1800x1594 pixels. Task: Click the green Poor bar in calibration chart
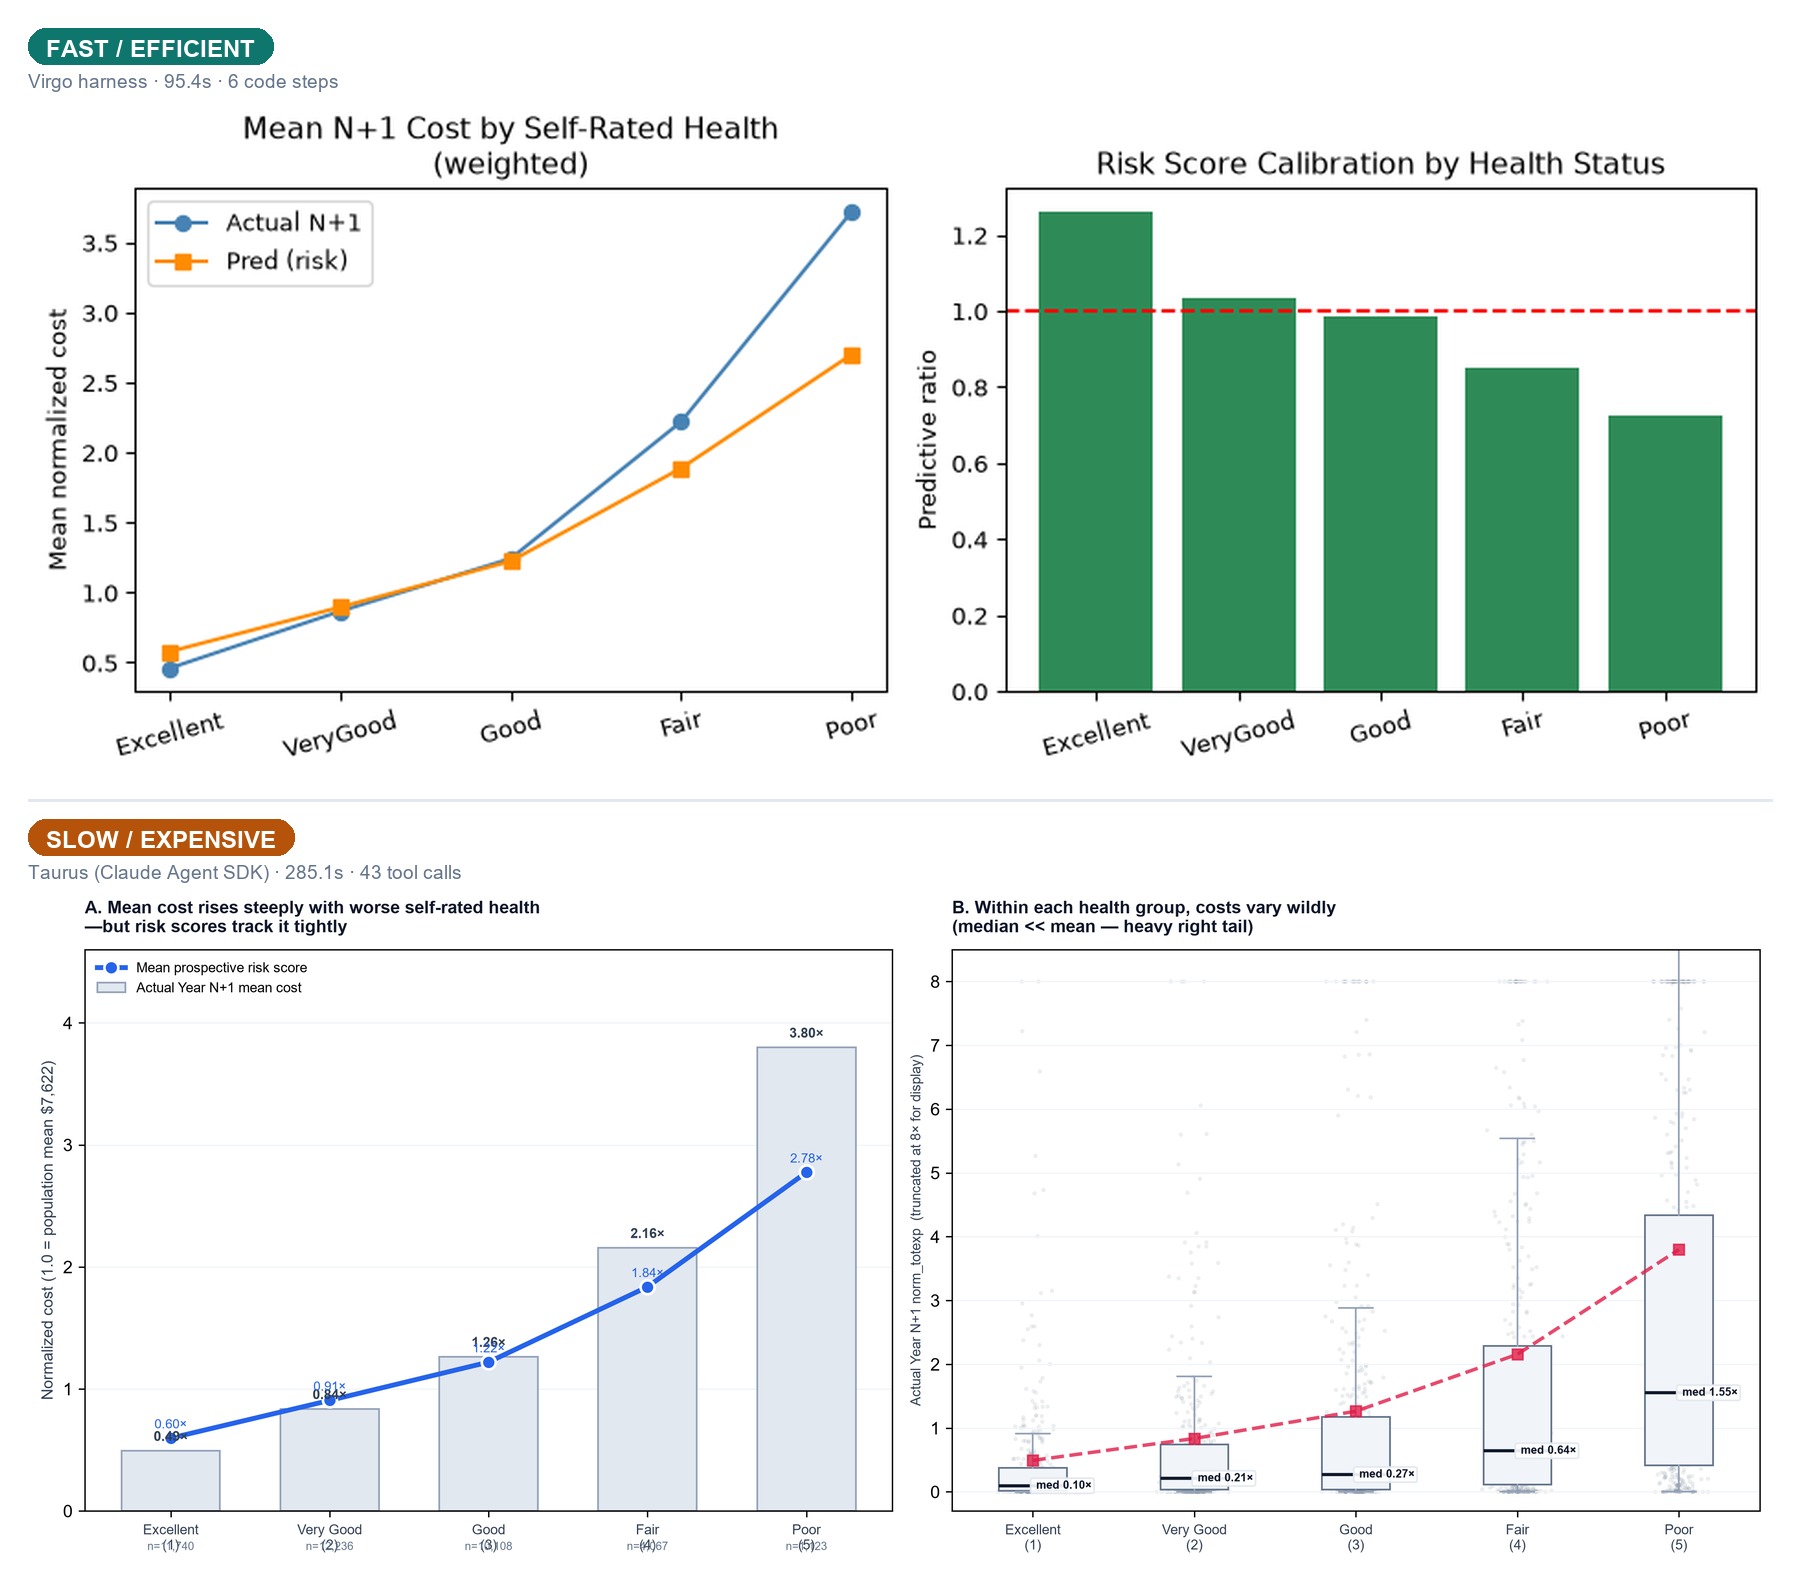[x=1665, y=553]
